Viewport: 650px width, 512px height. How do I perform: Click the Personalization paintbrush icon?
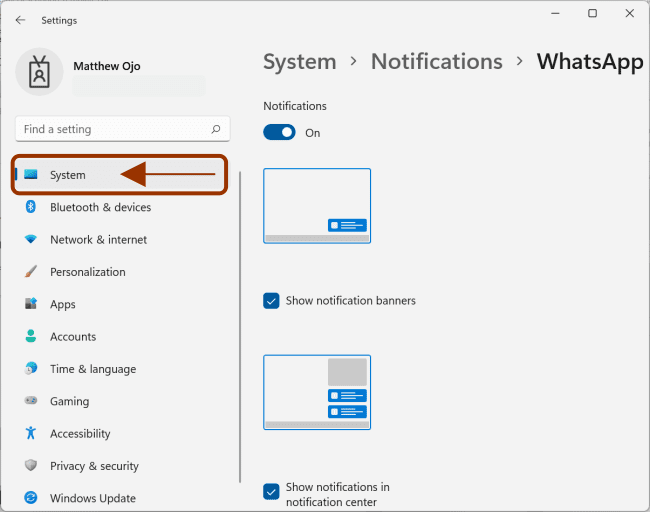click(31, 272)
